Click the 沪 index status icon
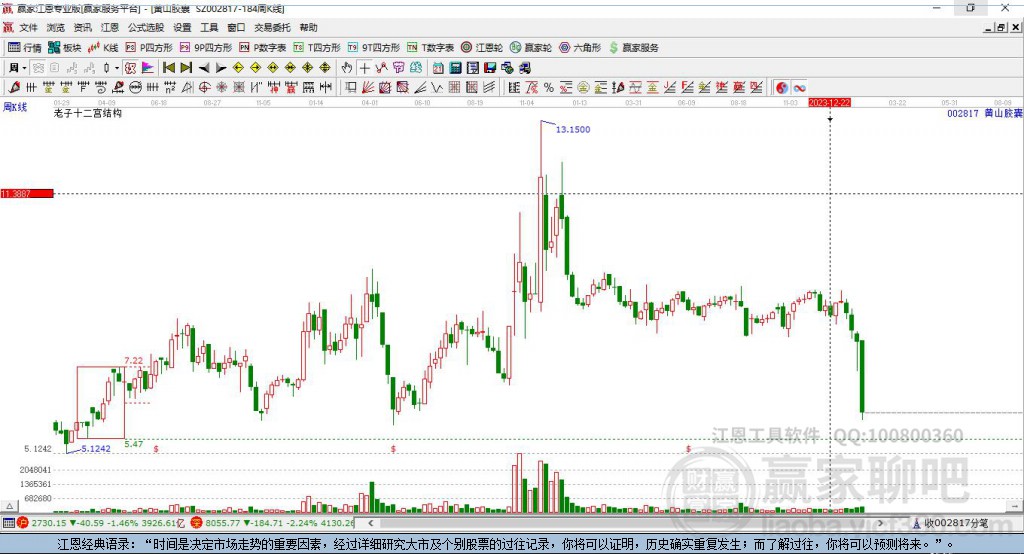Screen dimensions: 1024x554 (23, 523)
